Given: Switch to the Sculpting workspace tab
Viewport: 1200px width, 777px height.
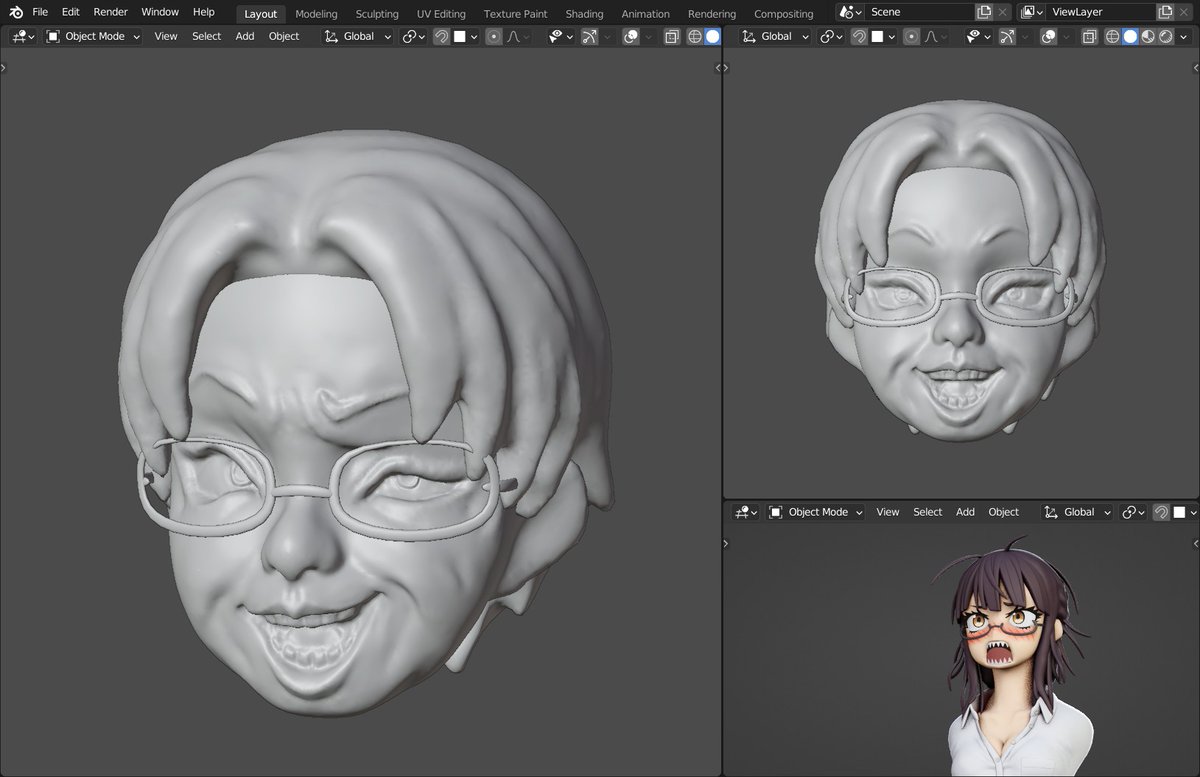Looking at the screenshot, I should click(377, 14).
